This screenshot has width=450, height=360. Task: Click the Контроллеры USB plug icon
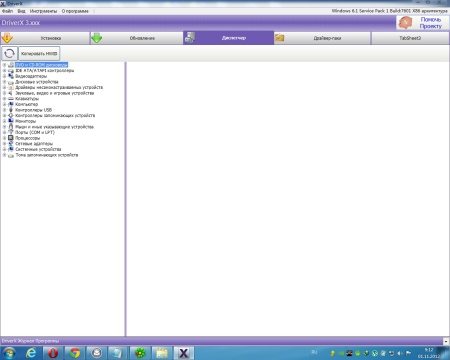click(x=11, y=110)
